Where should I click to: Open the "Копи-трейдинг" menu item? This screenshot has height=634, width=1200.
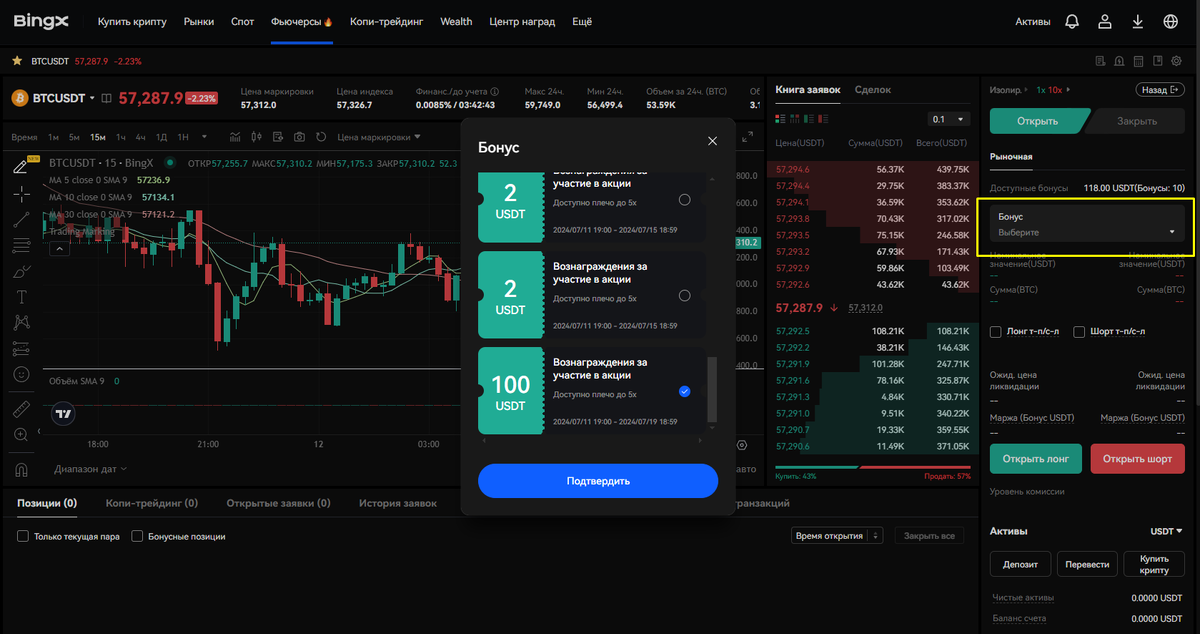[x=386, y=21]
